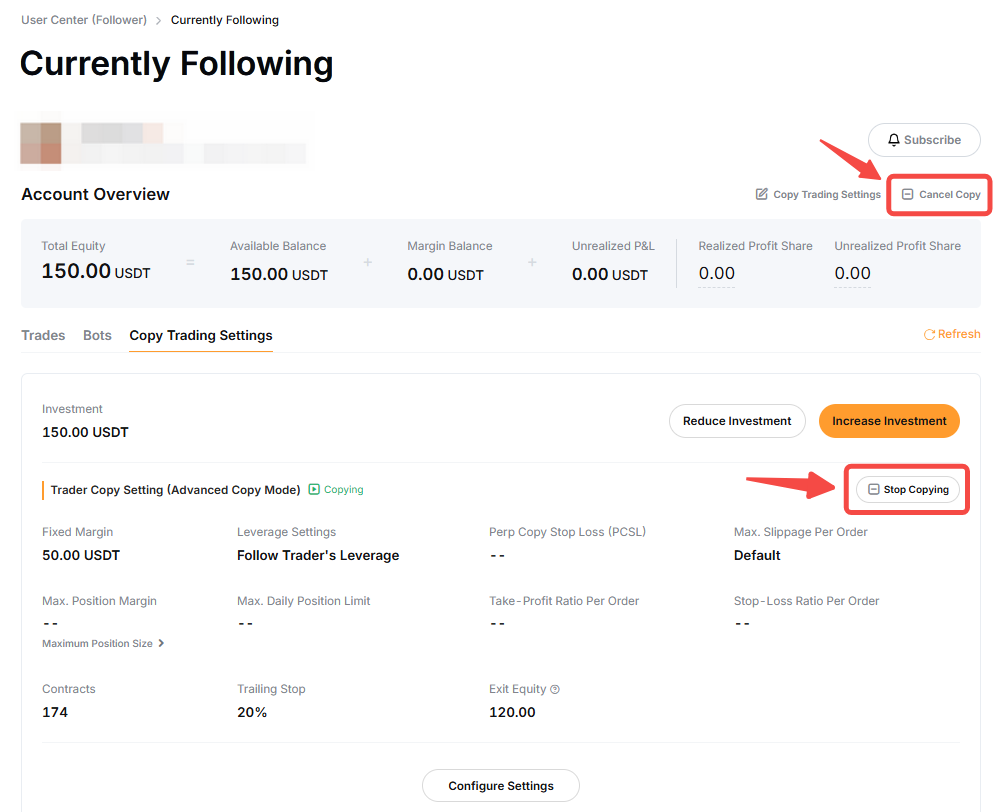Click the pencil icon beside Copy Trading Settings
The width and height of the screenshot is (1008, 812).
pyautogui.click(x=762, y=194)
